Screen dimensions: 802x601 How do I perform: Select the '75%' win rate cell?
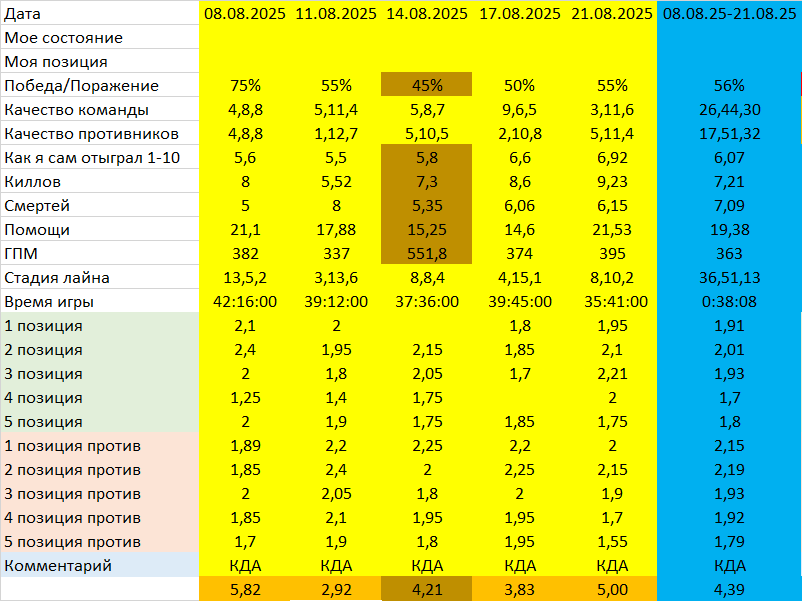244,85
